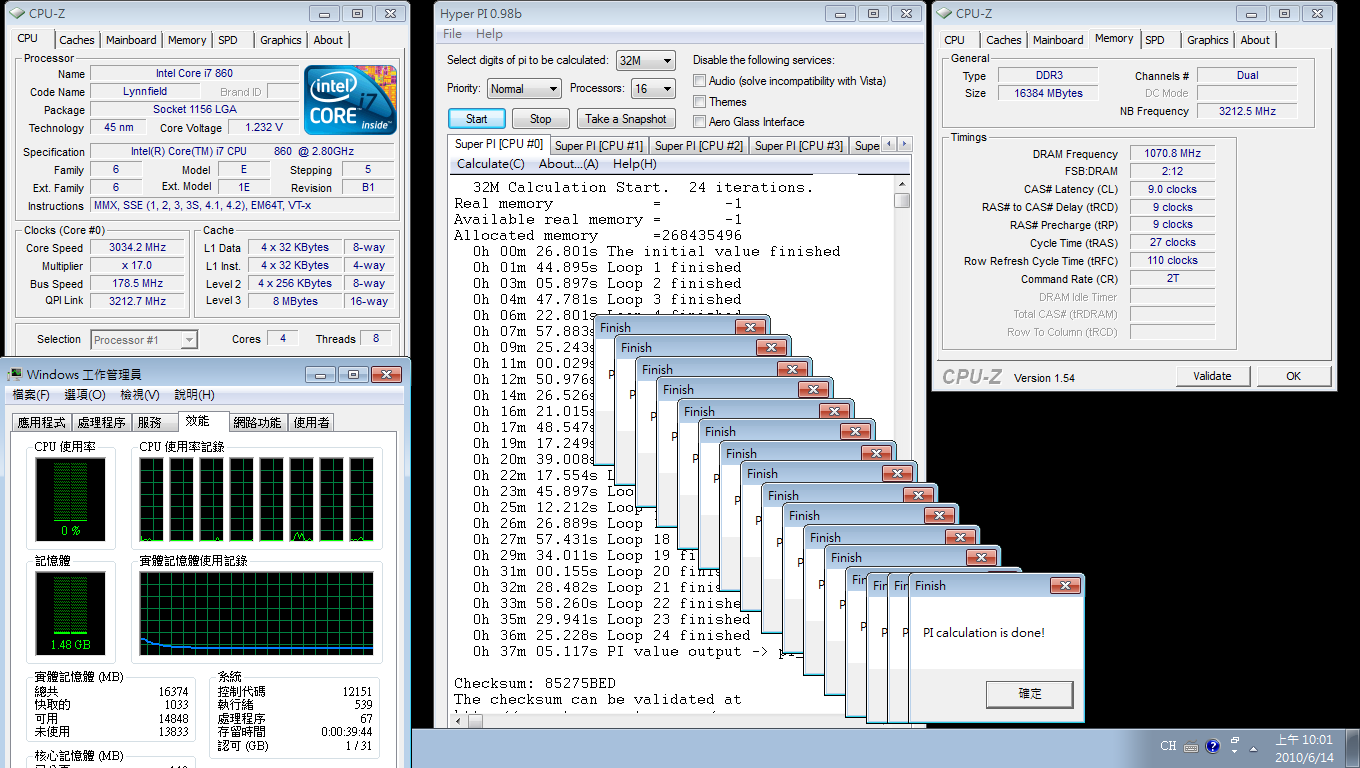Open Memory tab in left CPU-Z window
Image resolution: width=1360 pixels, height=768 pixels.
(x=187, y=40)
